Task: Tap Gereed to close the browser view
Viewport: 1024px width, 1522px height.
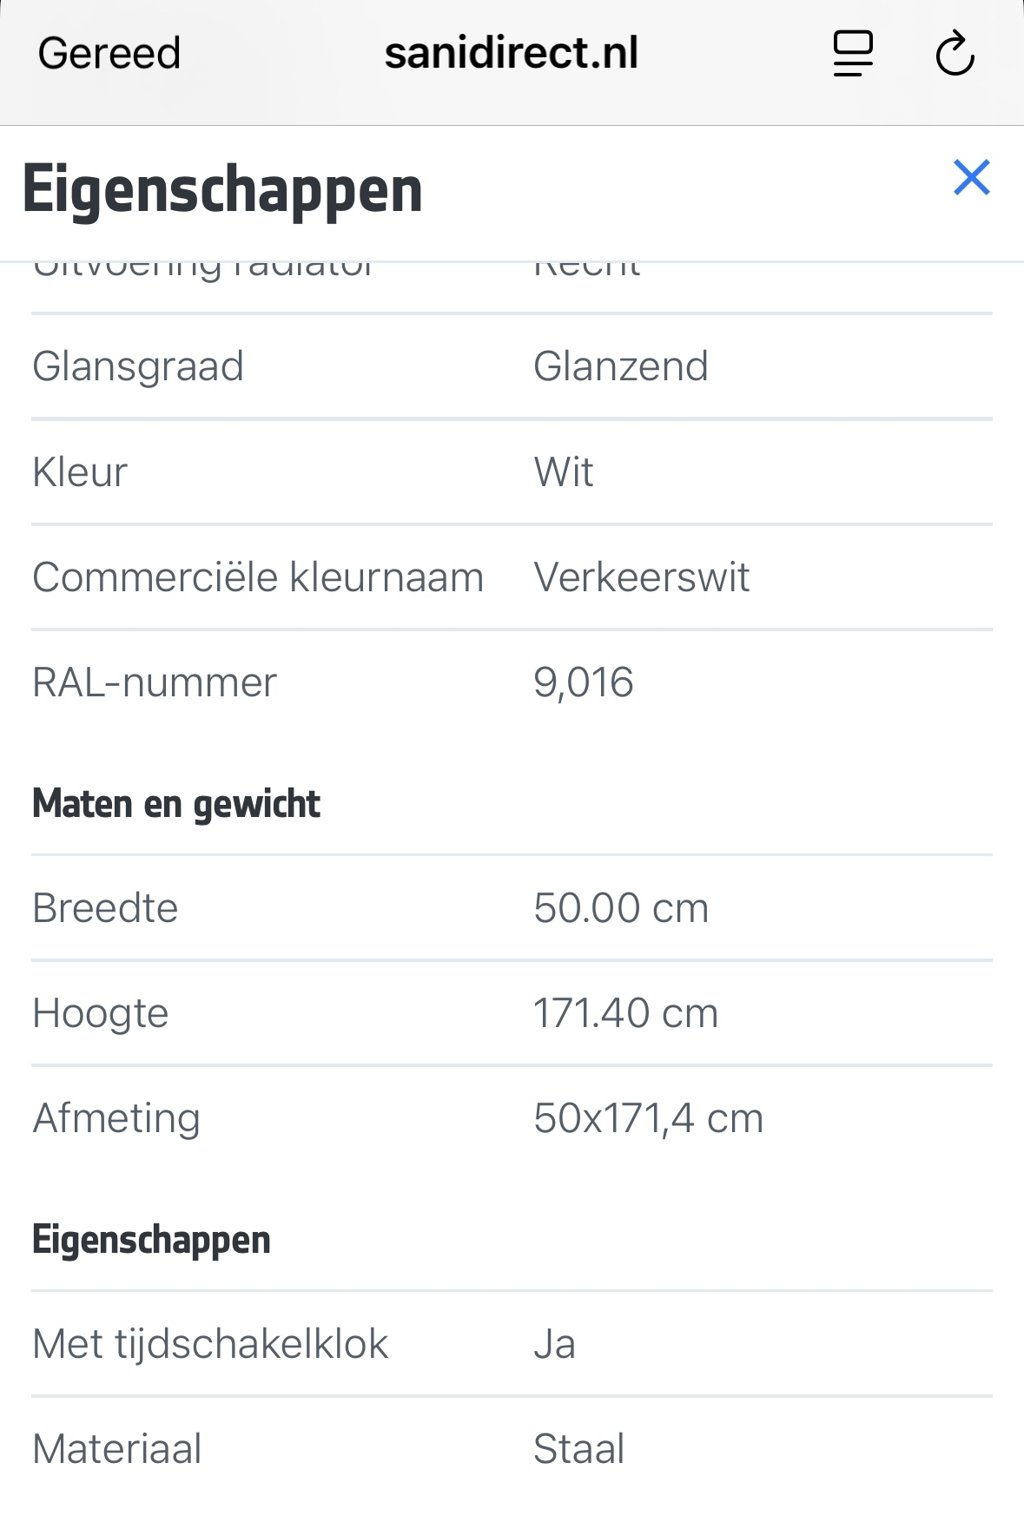Action: click(109, 53)
